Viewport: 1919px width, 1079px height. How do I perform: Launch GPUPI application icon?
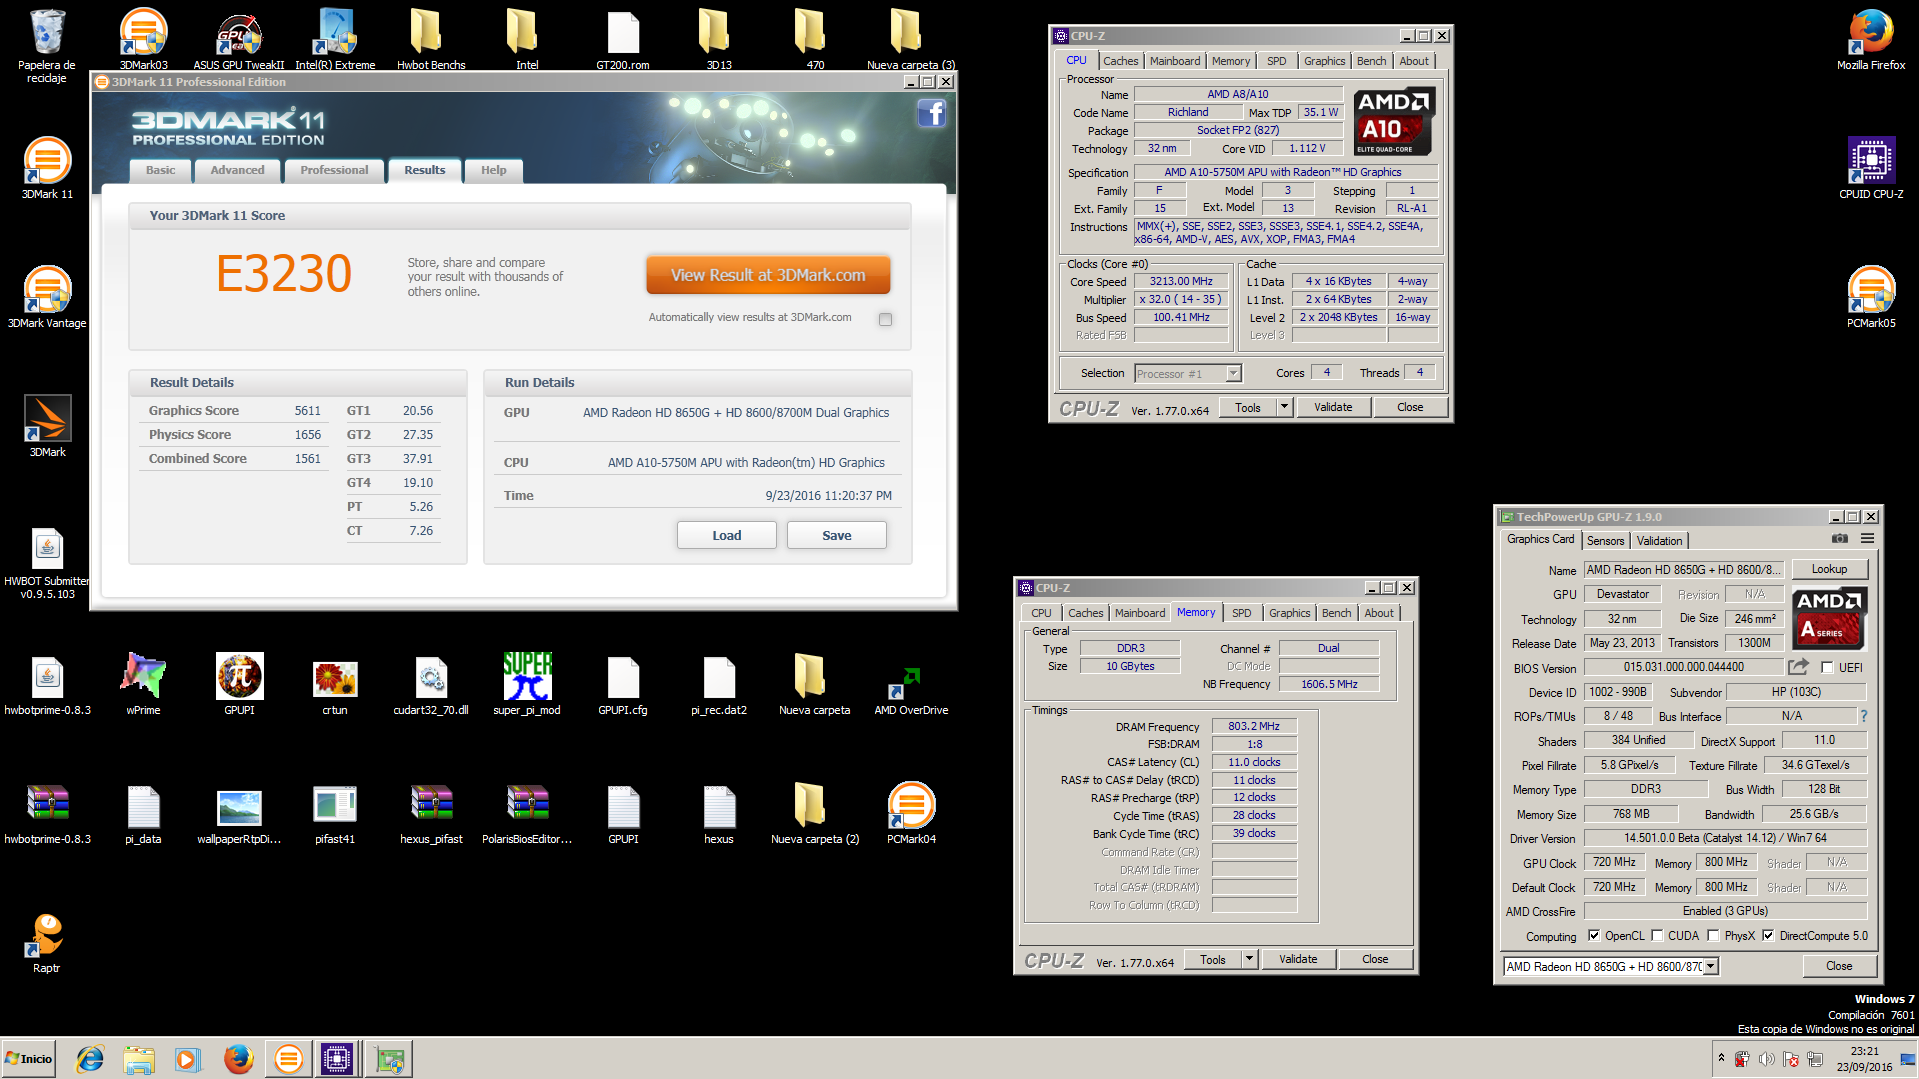pyautogui.click(x=239, y=684)
